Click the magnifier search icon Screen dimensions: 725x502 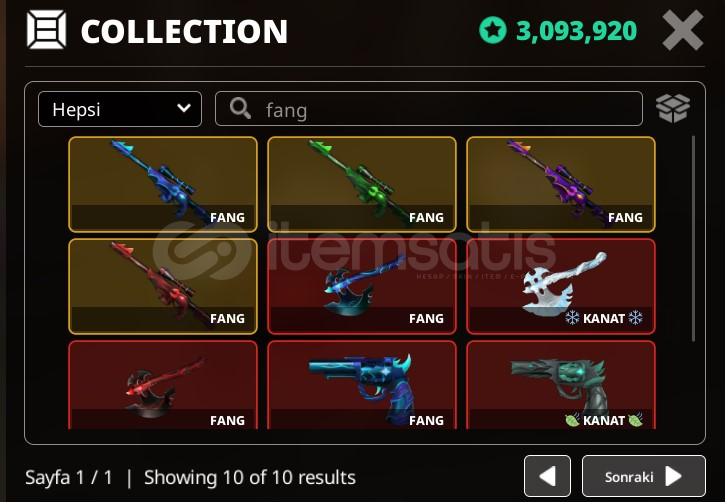(x=240, y=109)
